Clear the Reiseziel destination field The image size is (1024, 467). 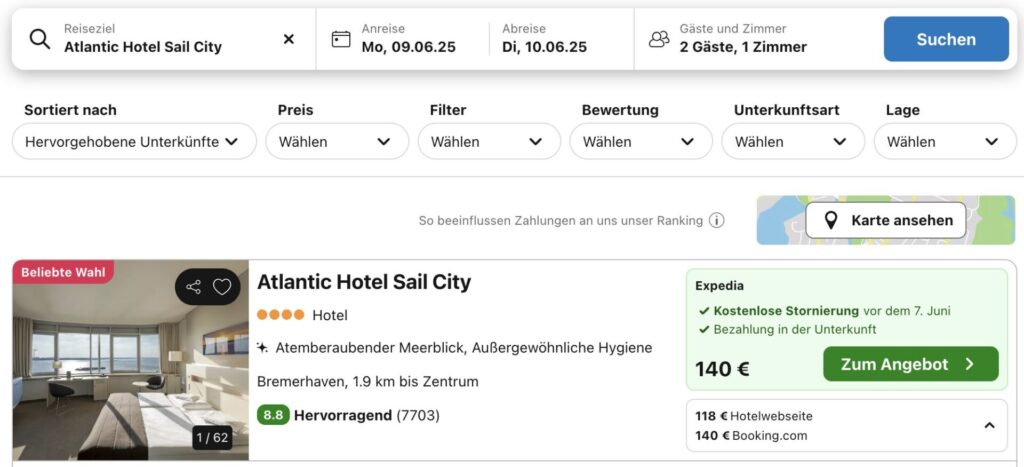pos(288,39)
